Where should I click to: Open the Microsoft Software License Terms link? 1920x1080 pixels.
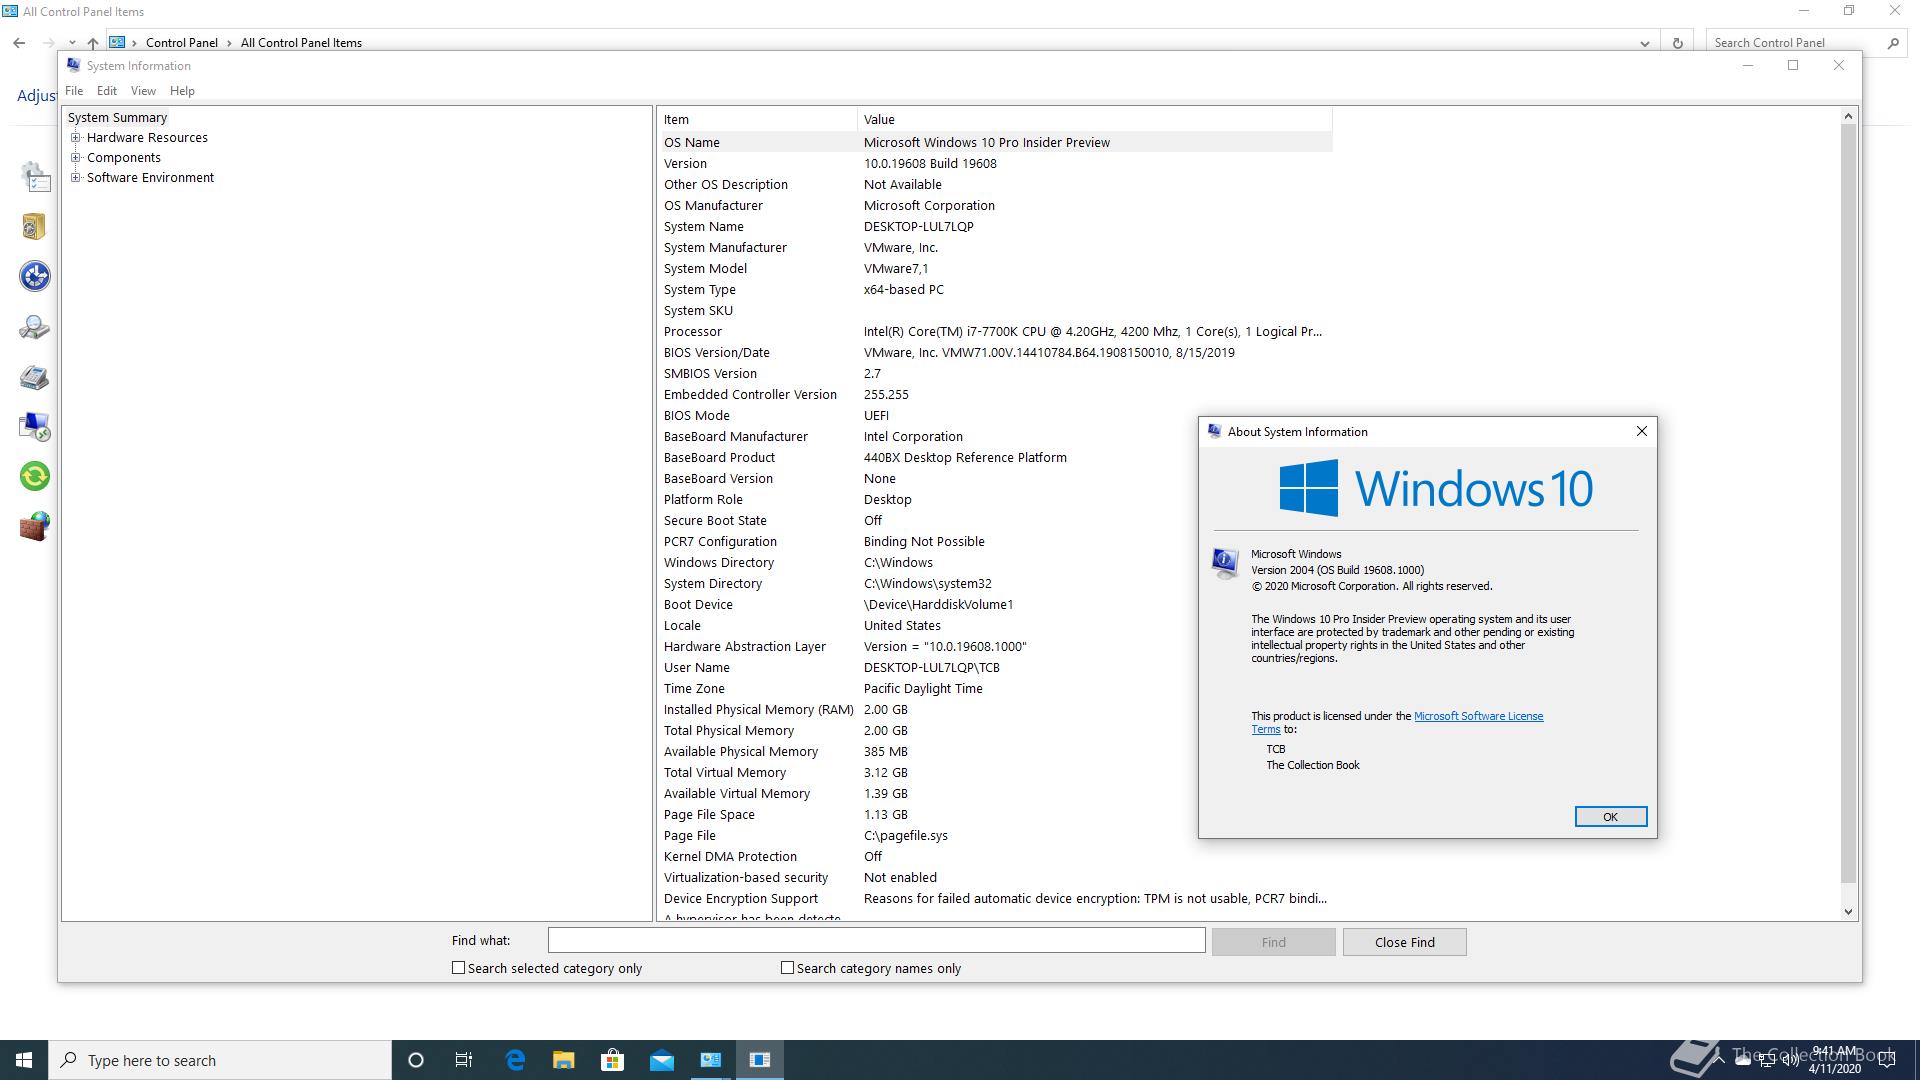click(1477, 716)
